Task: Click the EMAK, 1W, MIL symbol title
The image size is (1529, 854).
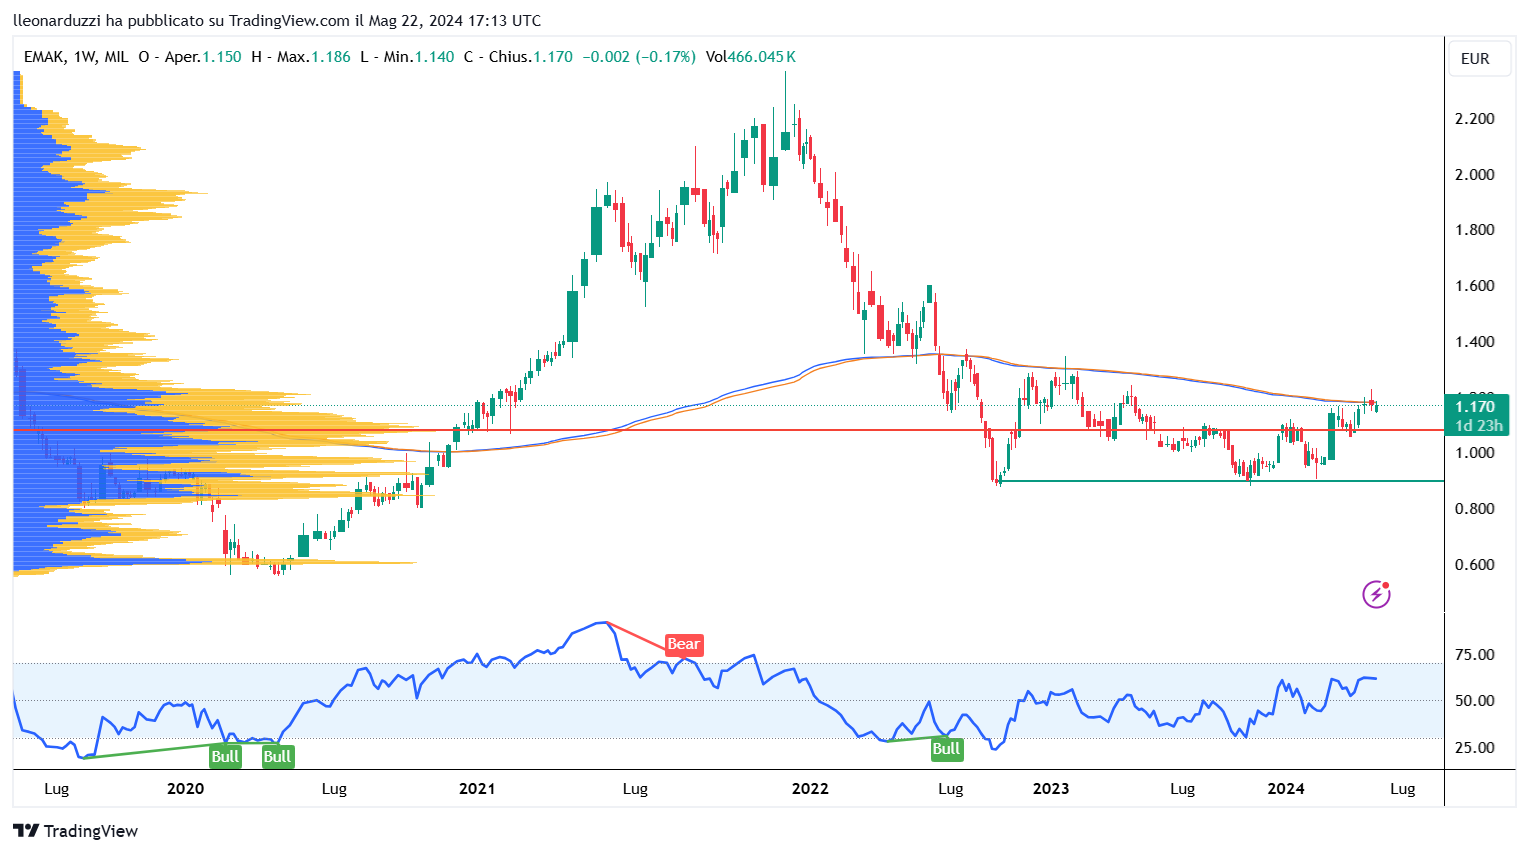Action: click(76, 57)
